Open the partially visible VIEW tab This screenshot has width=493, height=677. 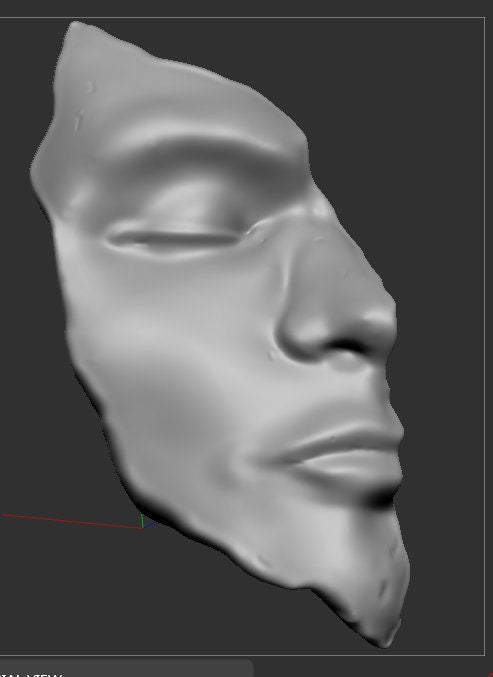point(125,668)
